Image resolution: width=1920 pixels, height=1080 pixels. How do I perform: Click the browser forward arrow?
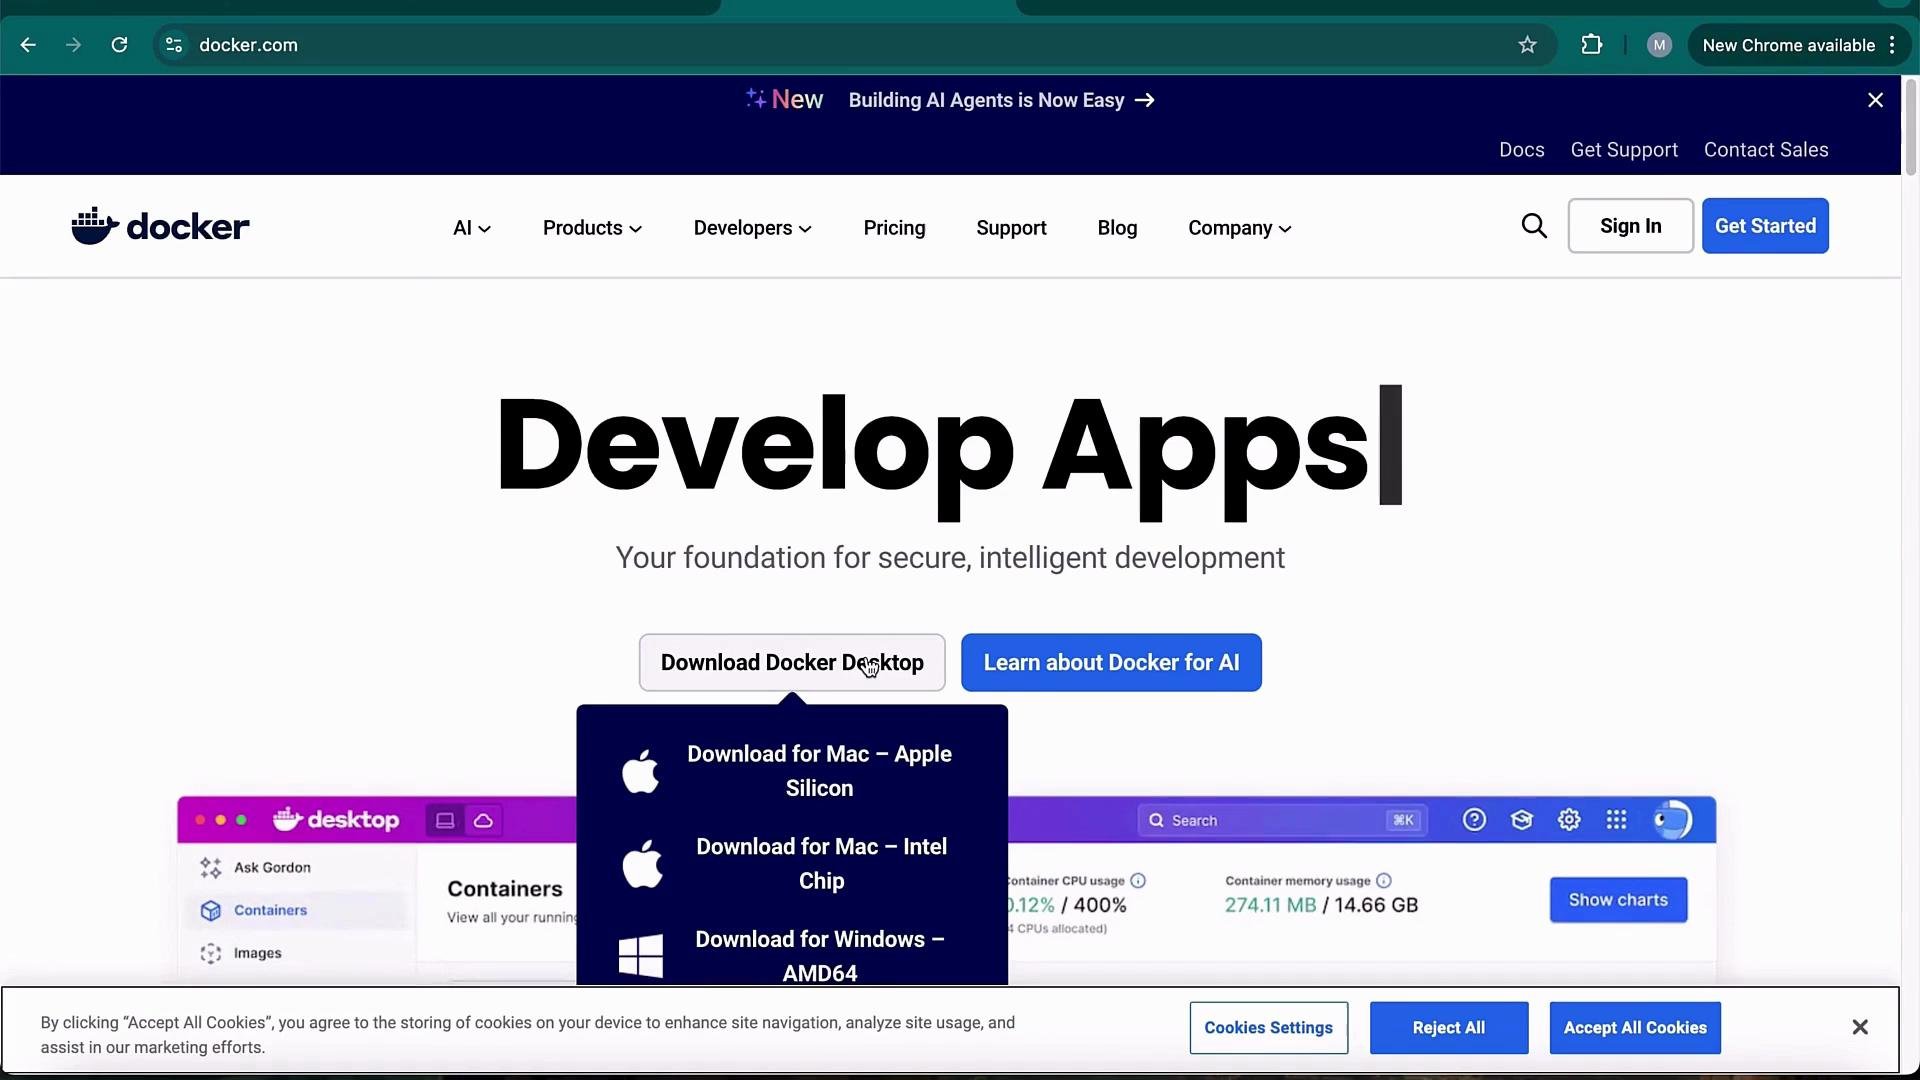tap(73, 45)
